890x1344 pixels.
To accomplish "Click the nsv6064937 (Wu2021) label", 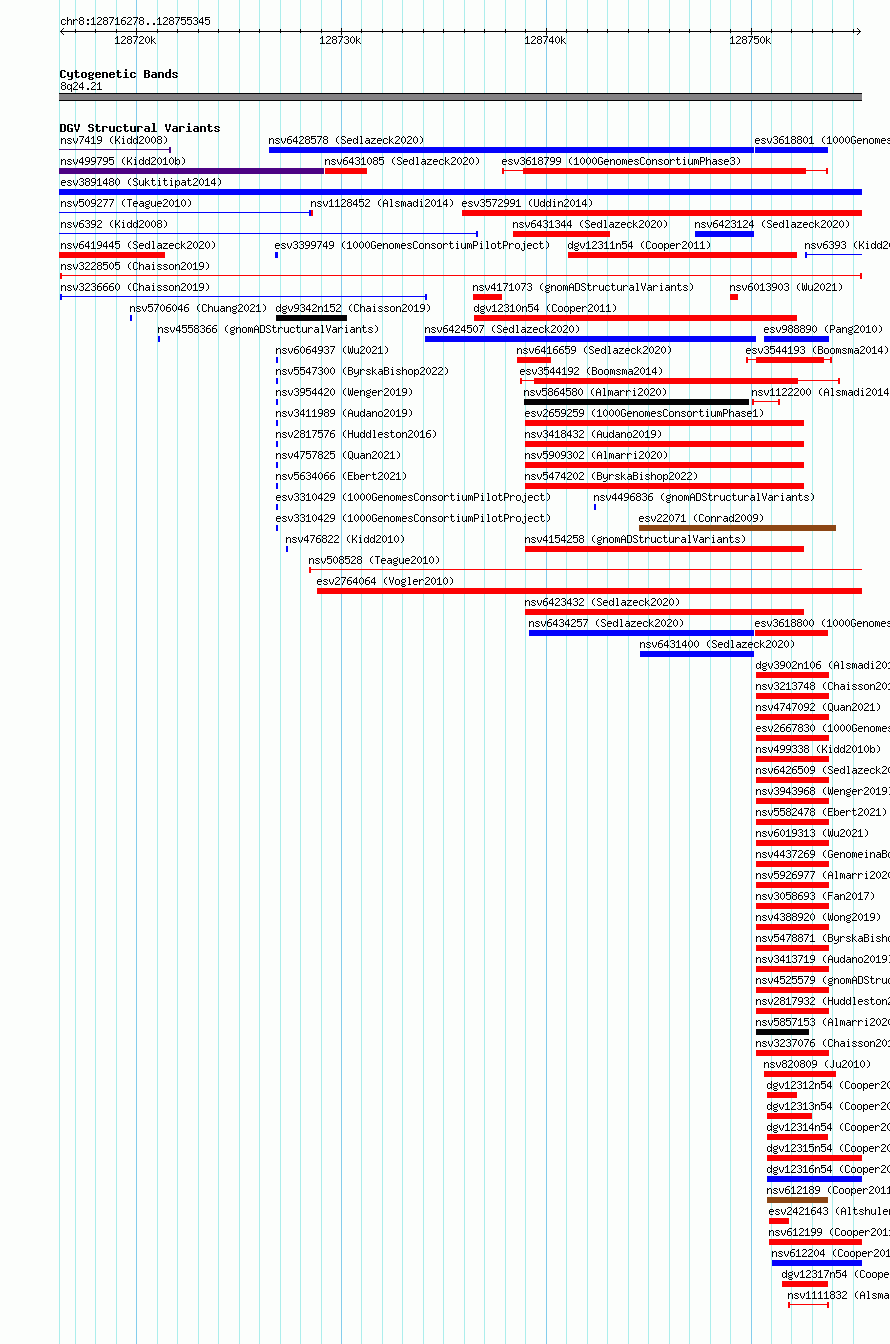I will (x=333, y=350).
